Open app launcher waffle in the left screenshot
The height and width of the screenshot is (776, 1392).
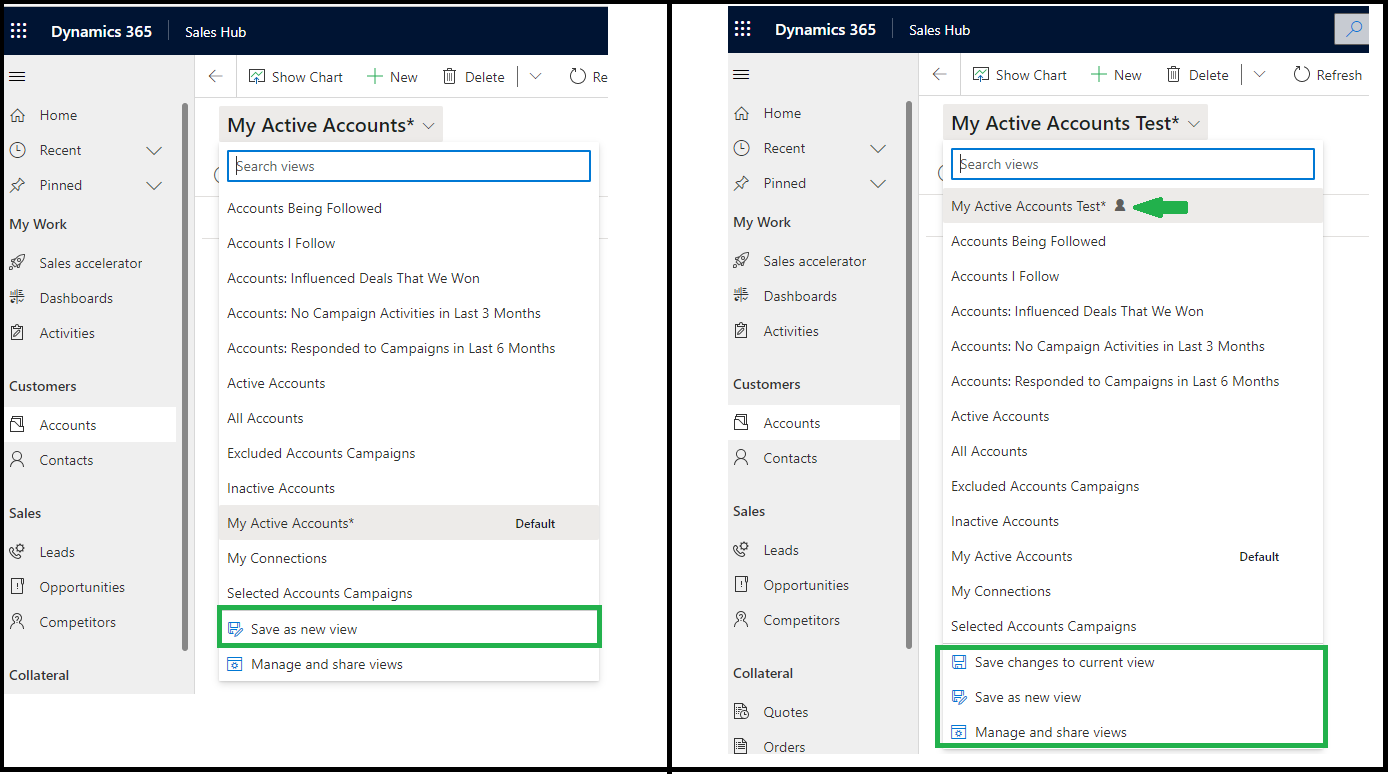coord(19,31)
